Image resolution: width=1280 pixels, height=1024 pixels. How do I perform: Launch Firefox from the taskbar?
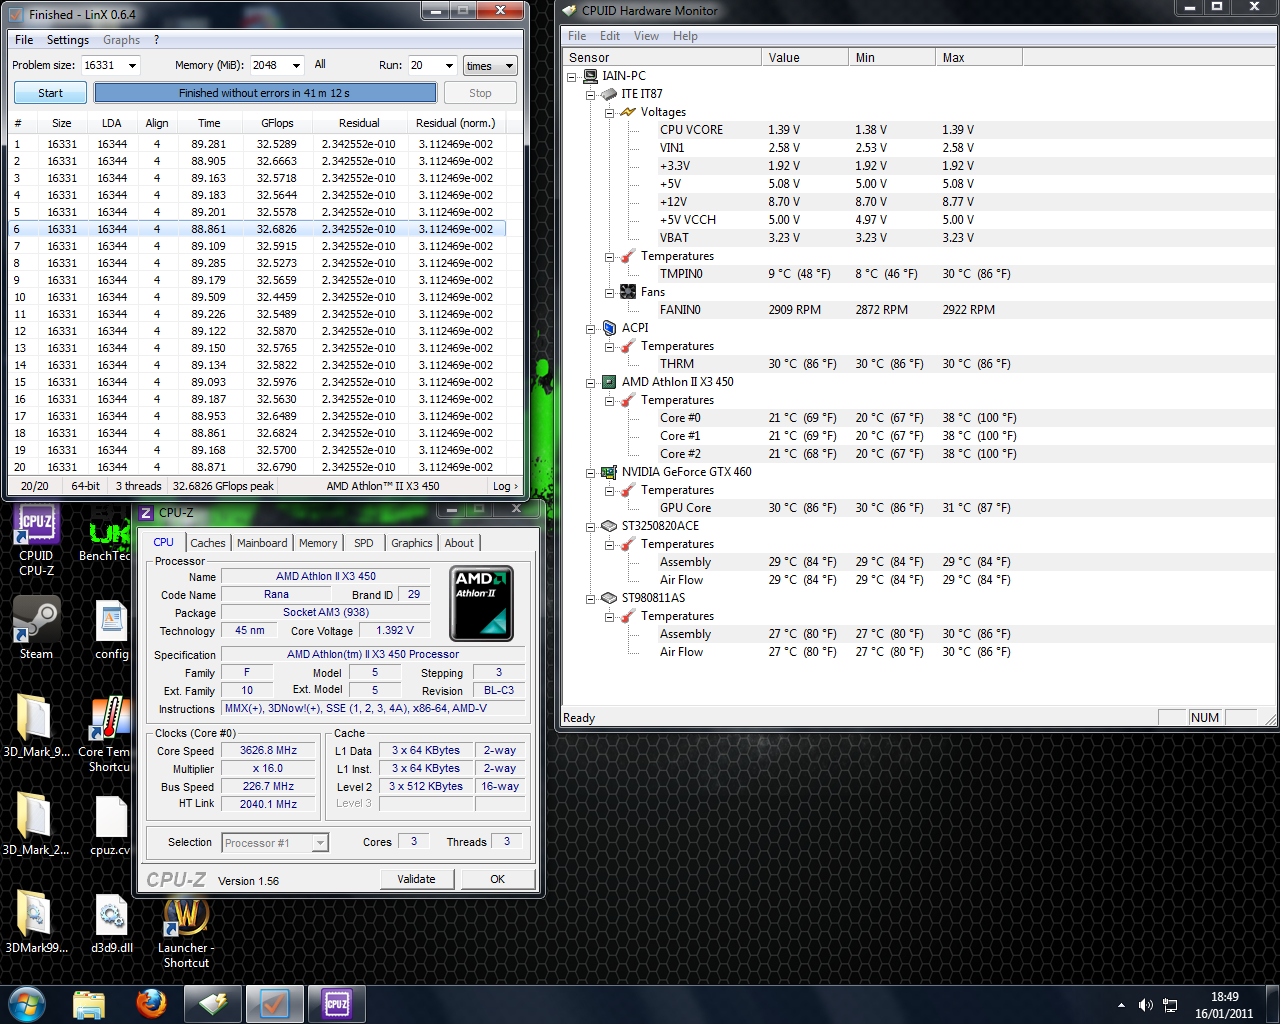[151, 1003]
